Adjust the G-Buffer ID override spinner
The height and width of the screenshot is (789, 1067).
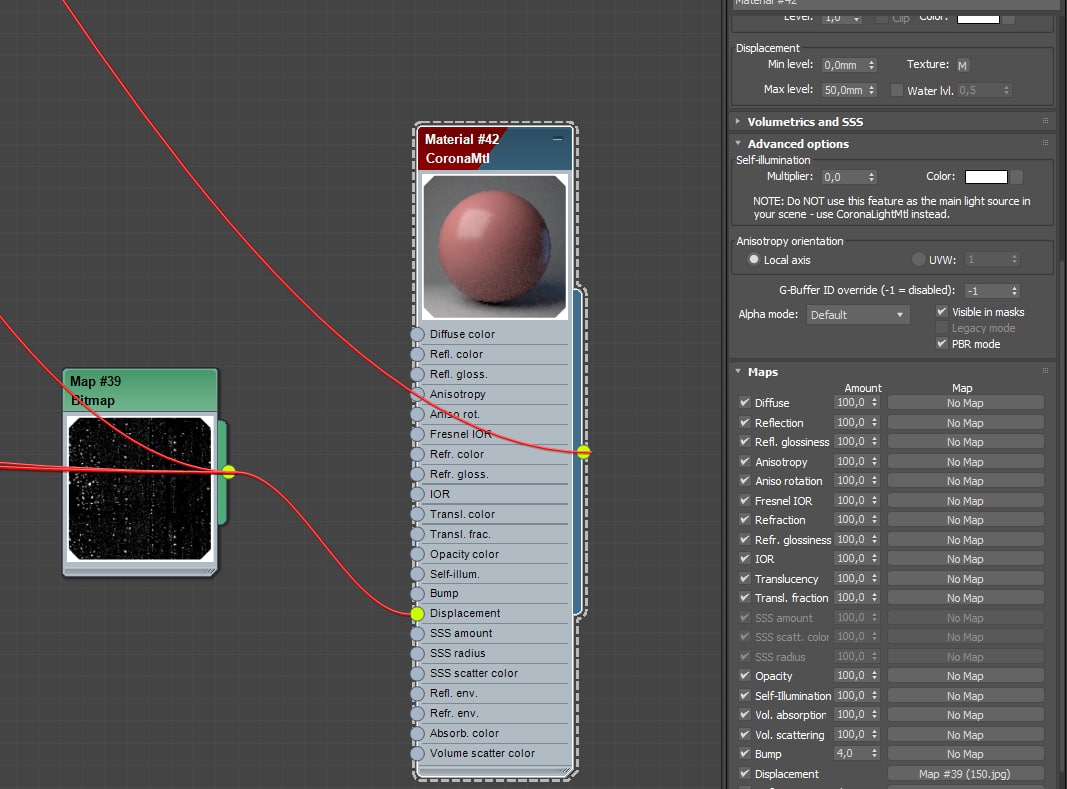point(1014,291)
